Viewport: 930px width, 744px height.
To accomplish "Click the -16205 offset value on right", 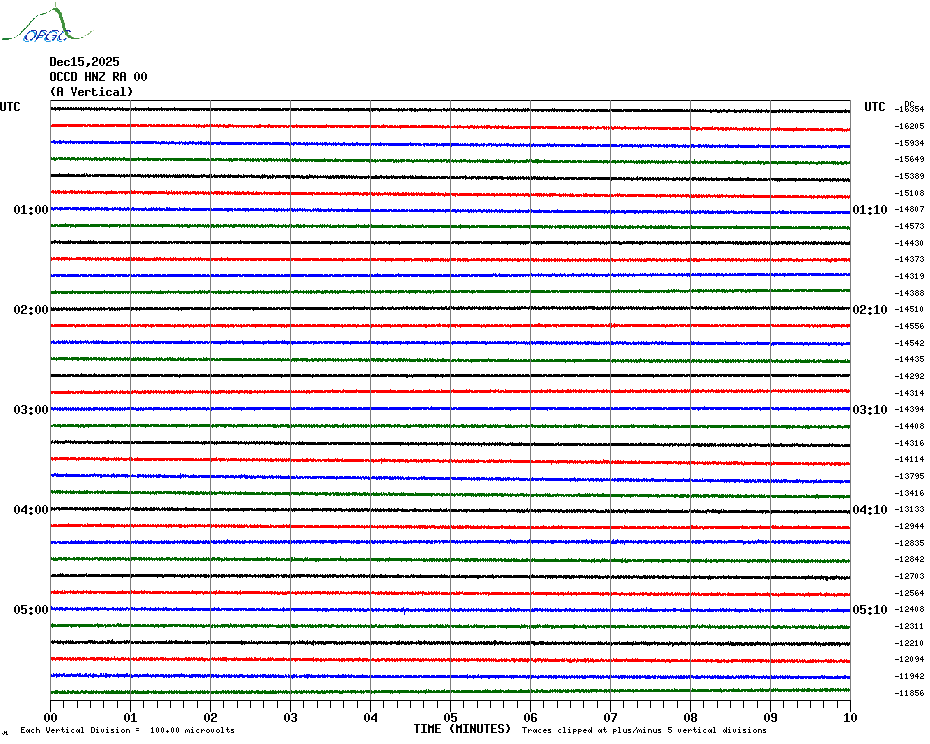I will [910, 126].
